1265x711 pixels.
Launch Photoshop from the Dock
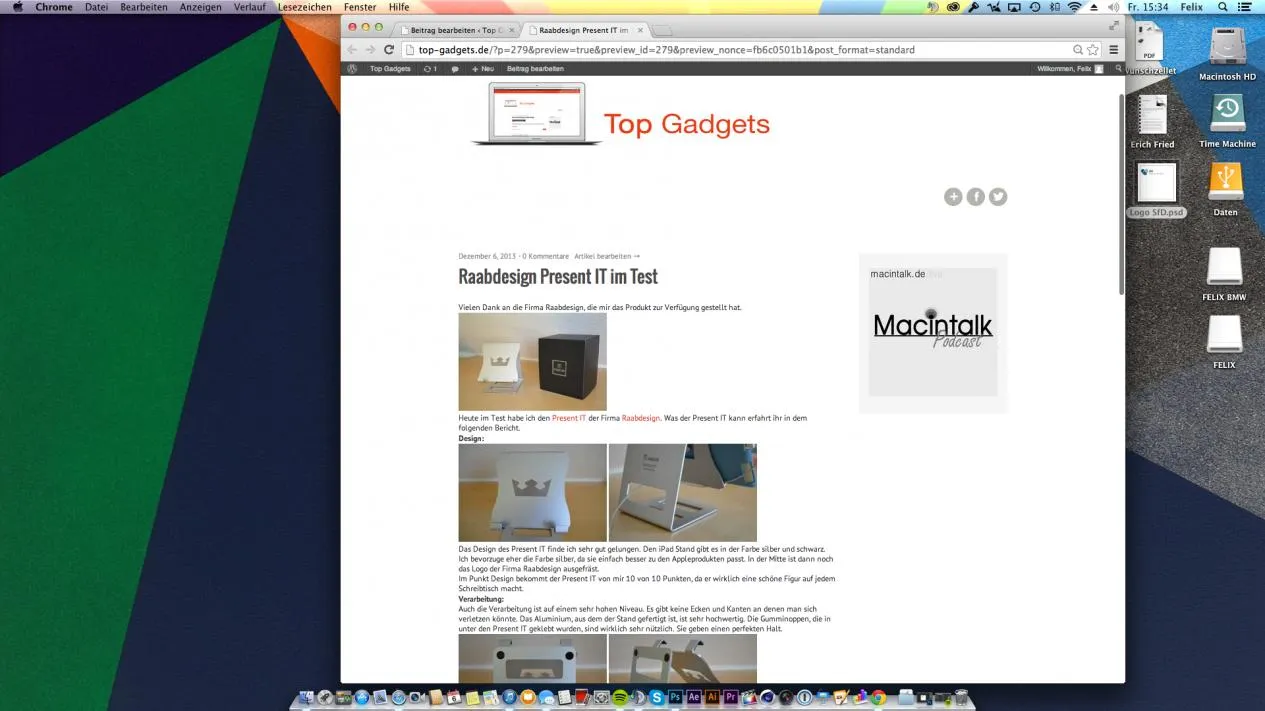(676, 698)
